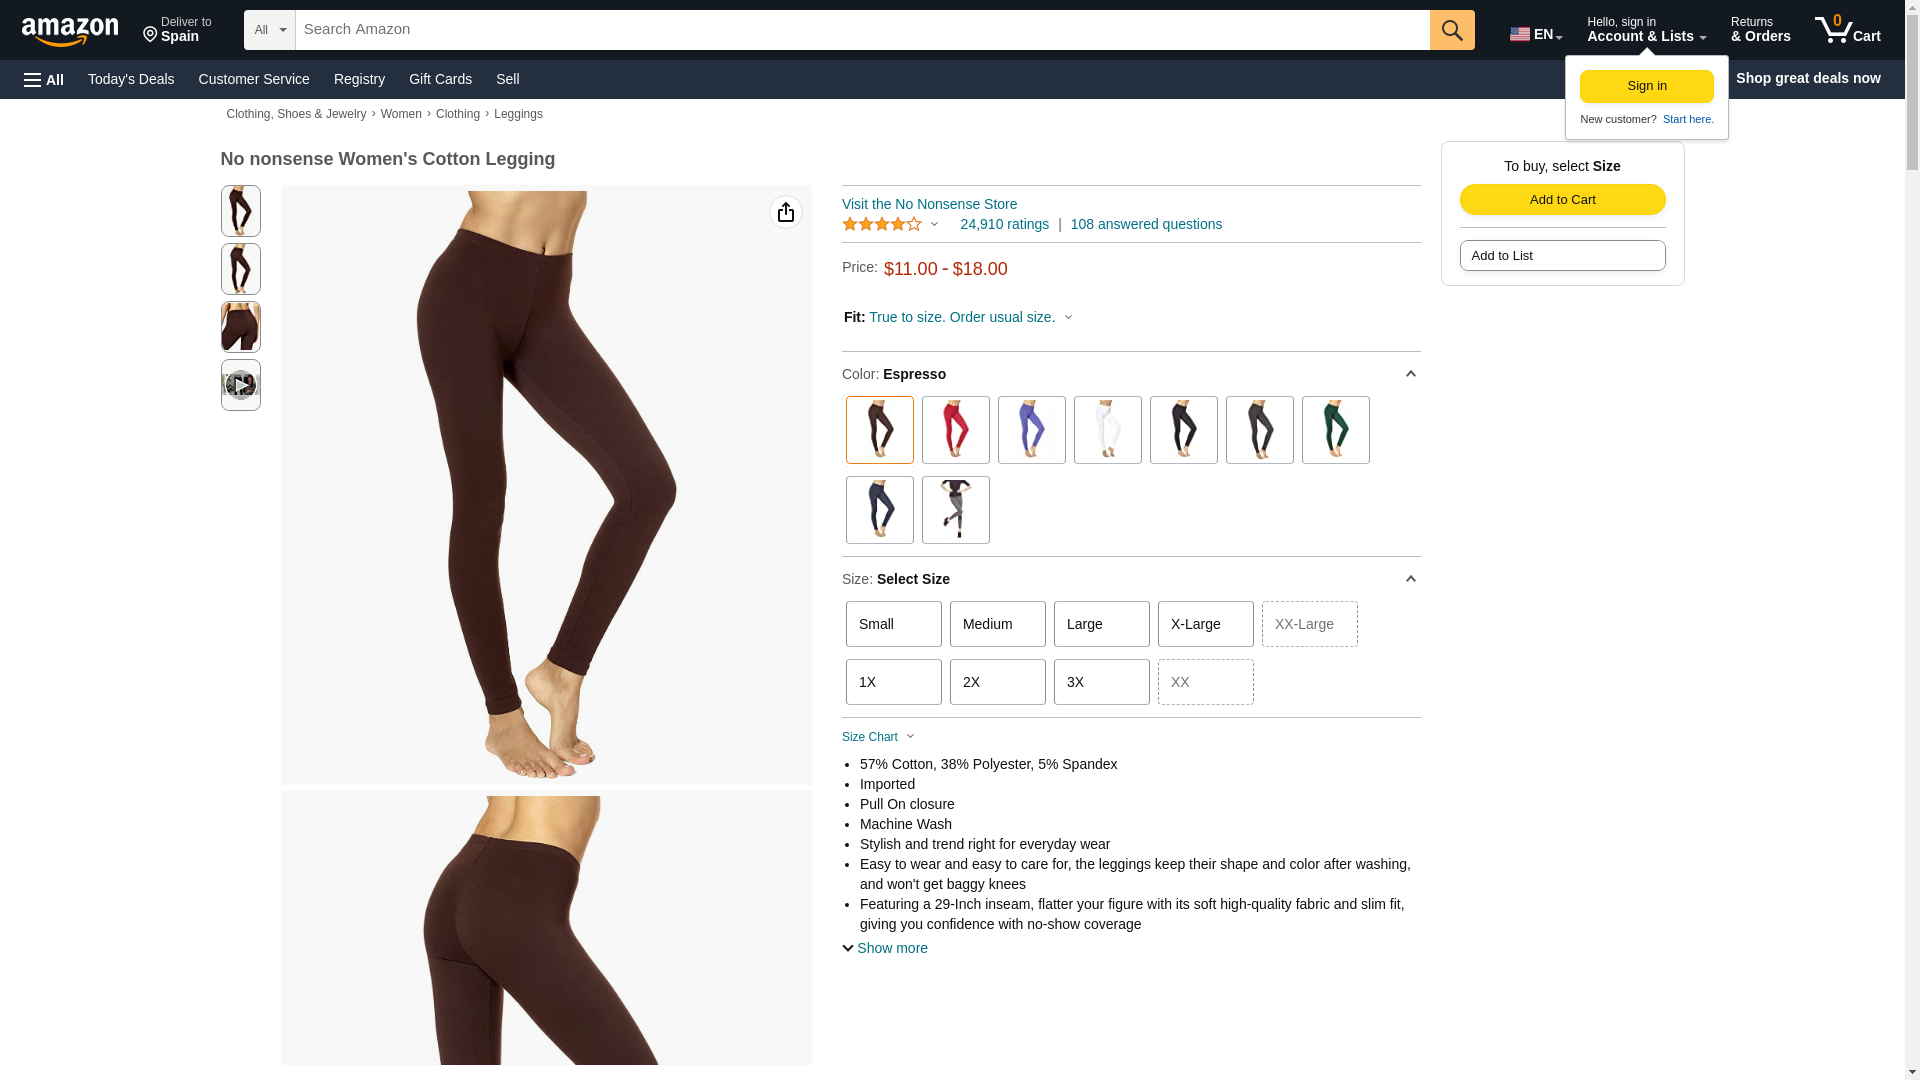
Task: Open Deliver to Spain location
Action: click(x=177, y=30)
